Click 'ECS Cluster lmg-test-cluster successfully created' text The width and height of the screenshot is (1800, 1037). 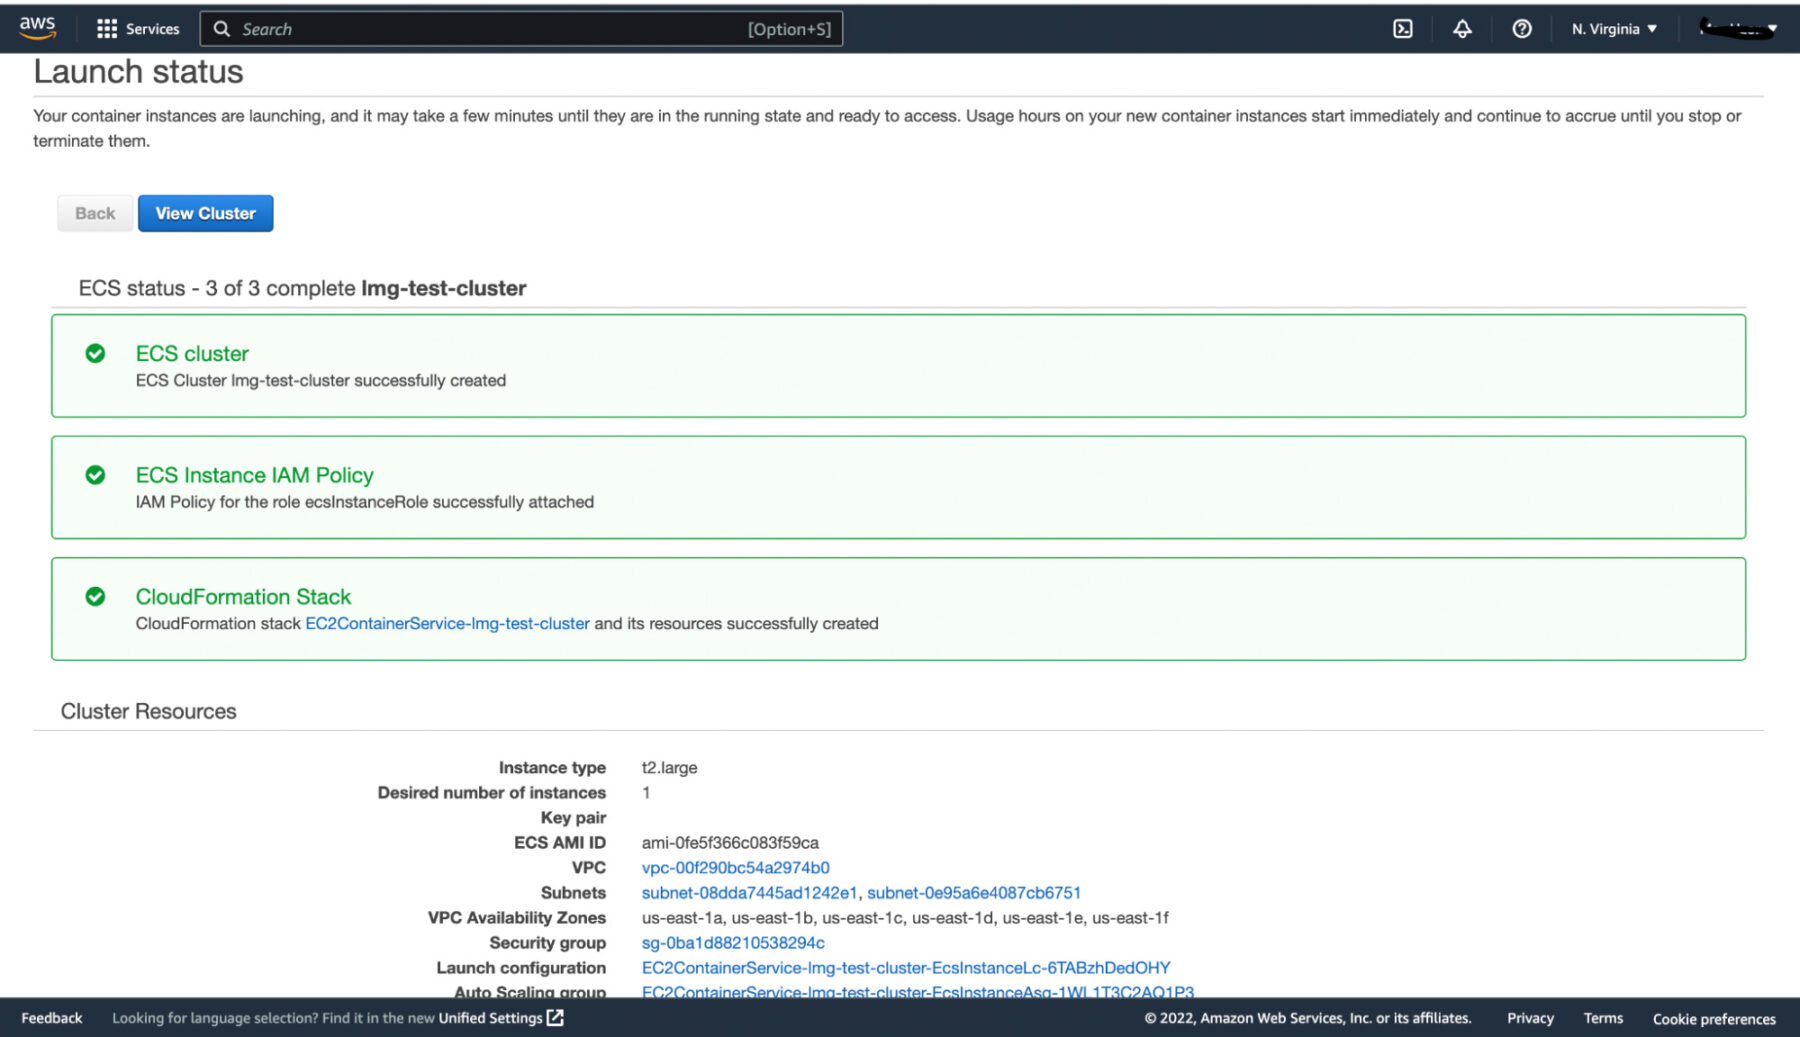click(x=321, y=380)
